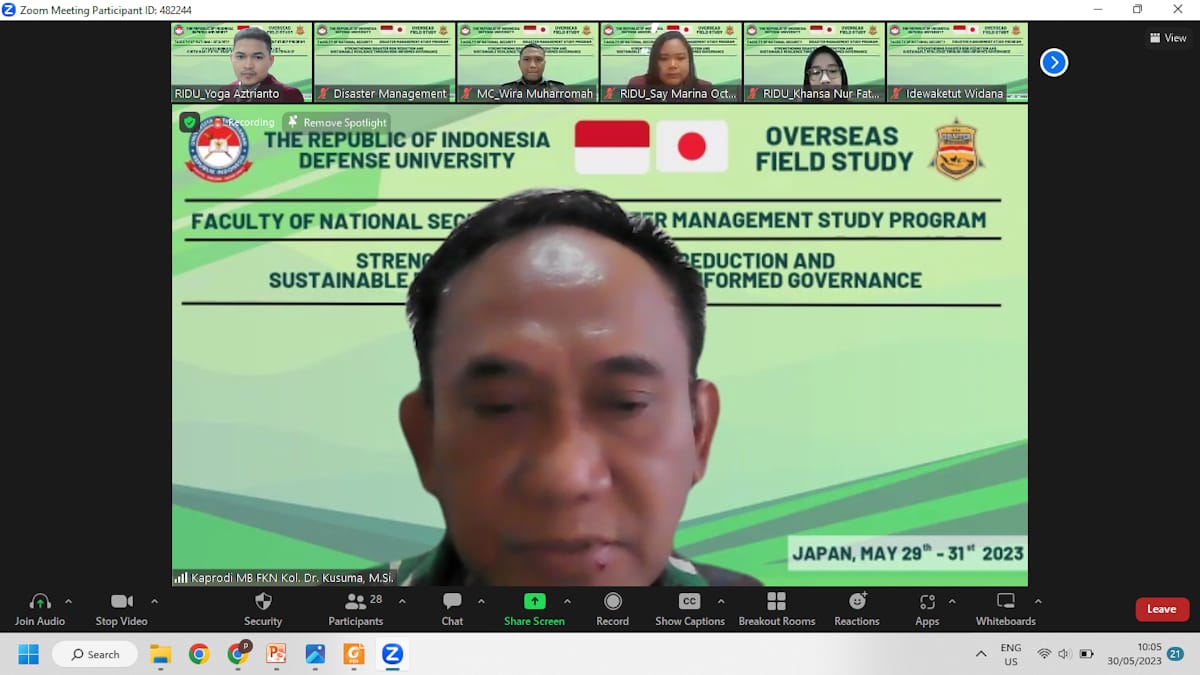The height and width of the screenshot is (675, 1200).
Task: Open the blue Photos app on taskbar
Action: point(315,654)
